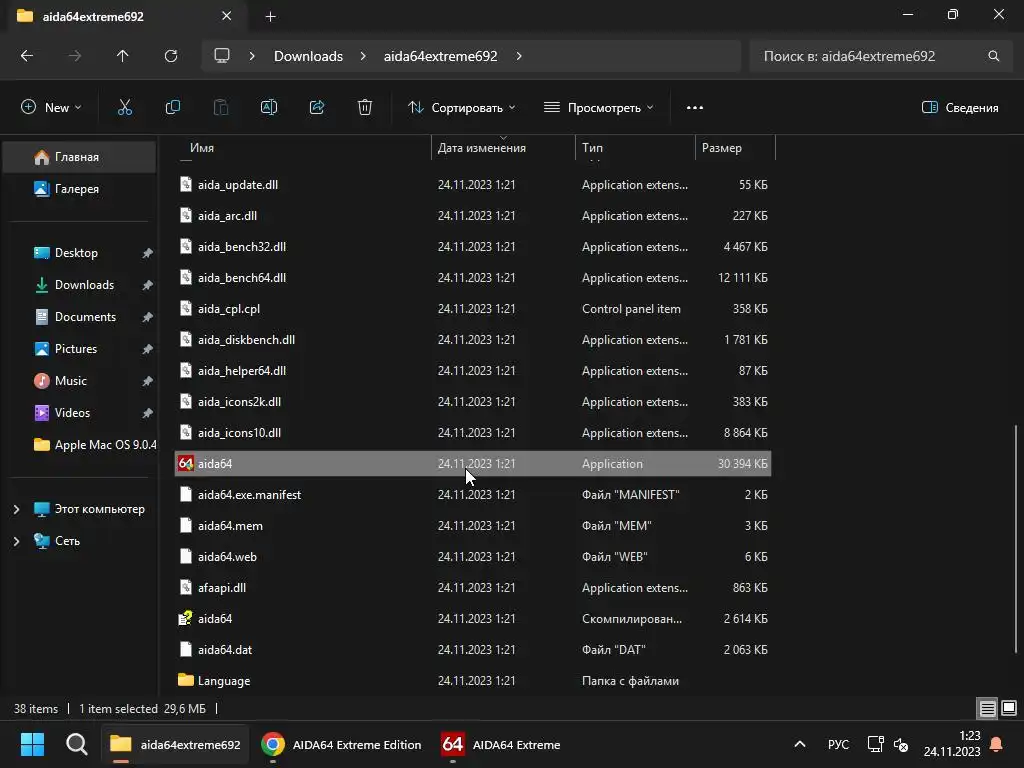Click the search magnifier in search box

click(x=993, y=56)
